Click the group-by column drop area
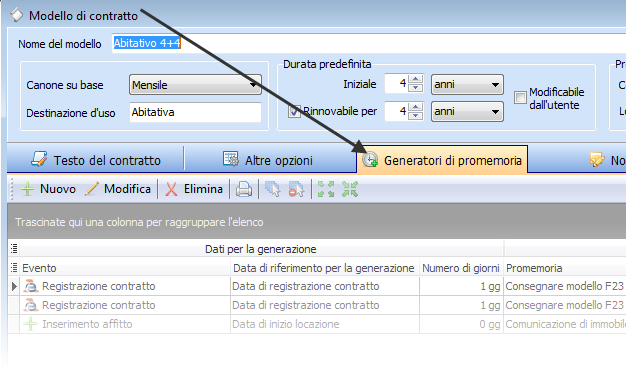Image resolution: width=626 pixels, height=368 pixels. click(317, 222)
